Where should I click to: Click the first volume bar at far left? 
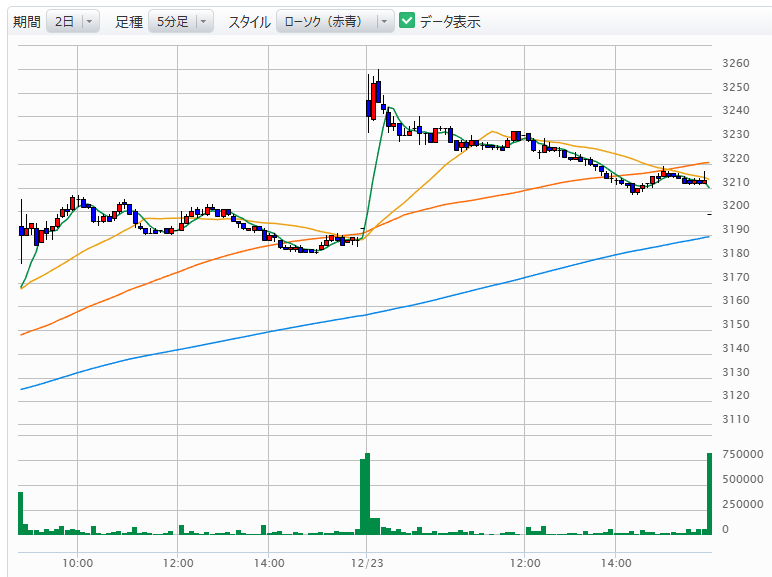click(x=20, y=513)
